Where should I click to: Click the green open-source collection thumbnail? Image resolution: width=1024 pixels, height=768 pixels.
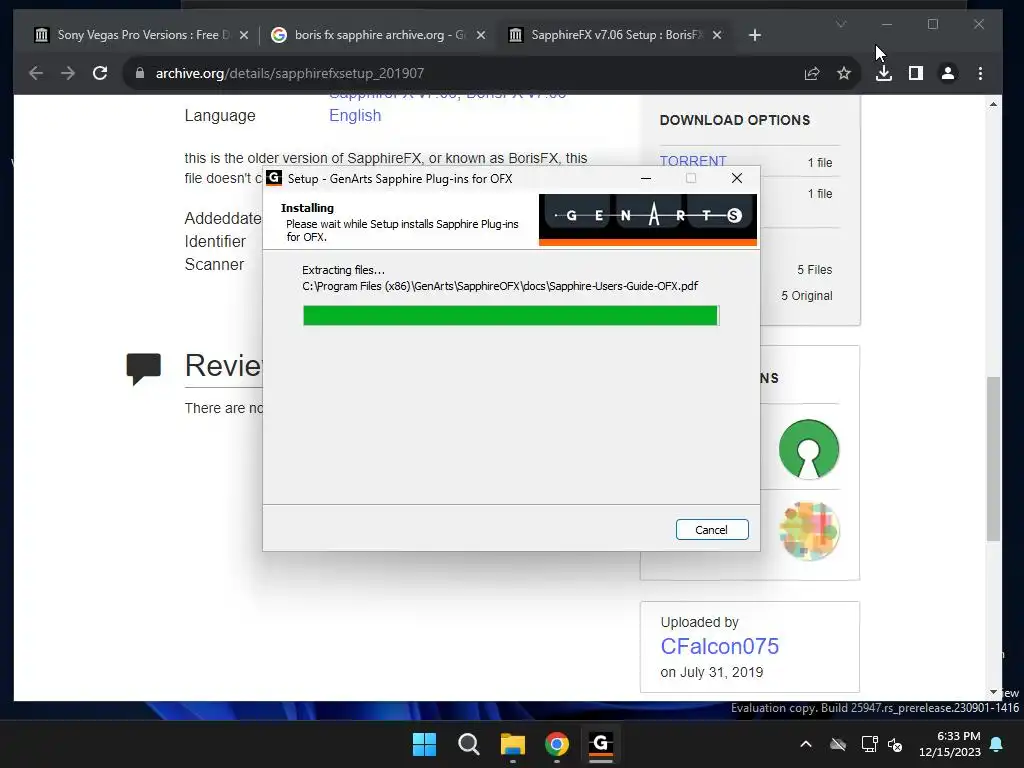(809, 449)
